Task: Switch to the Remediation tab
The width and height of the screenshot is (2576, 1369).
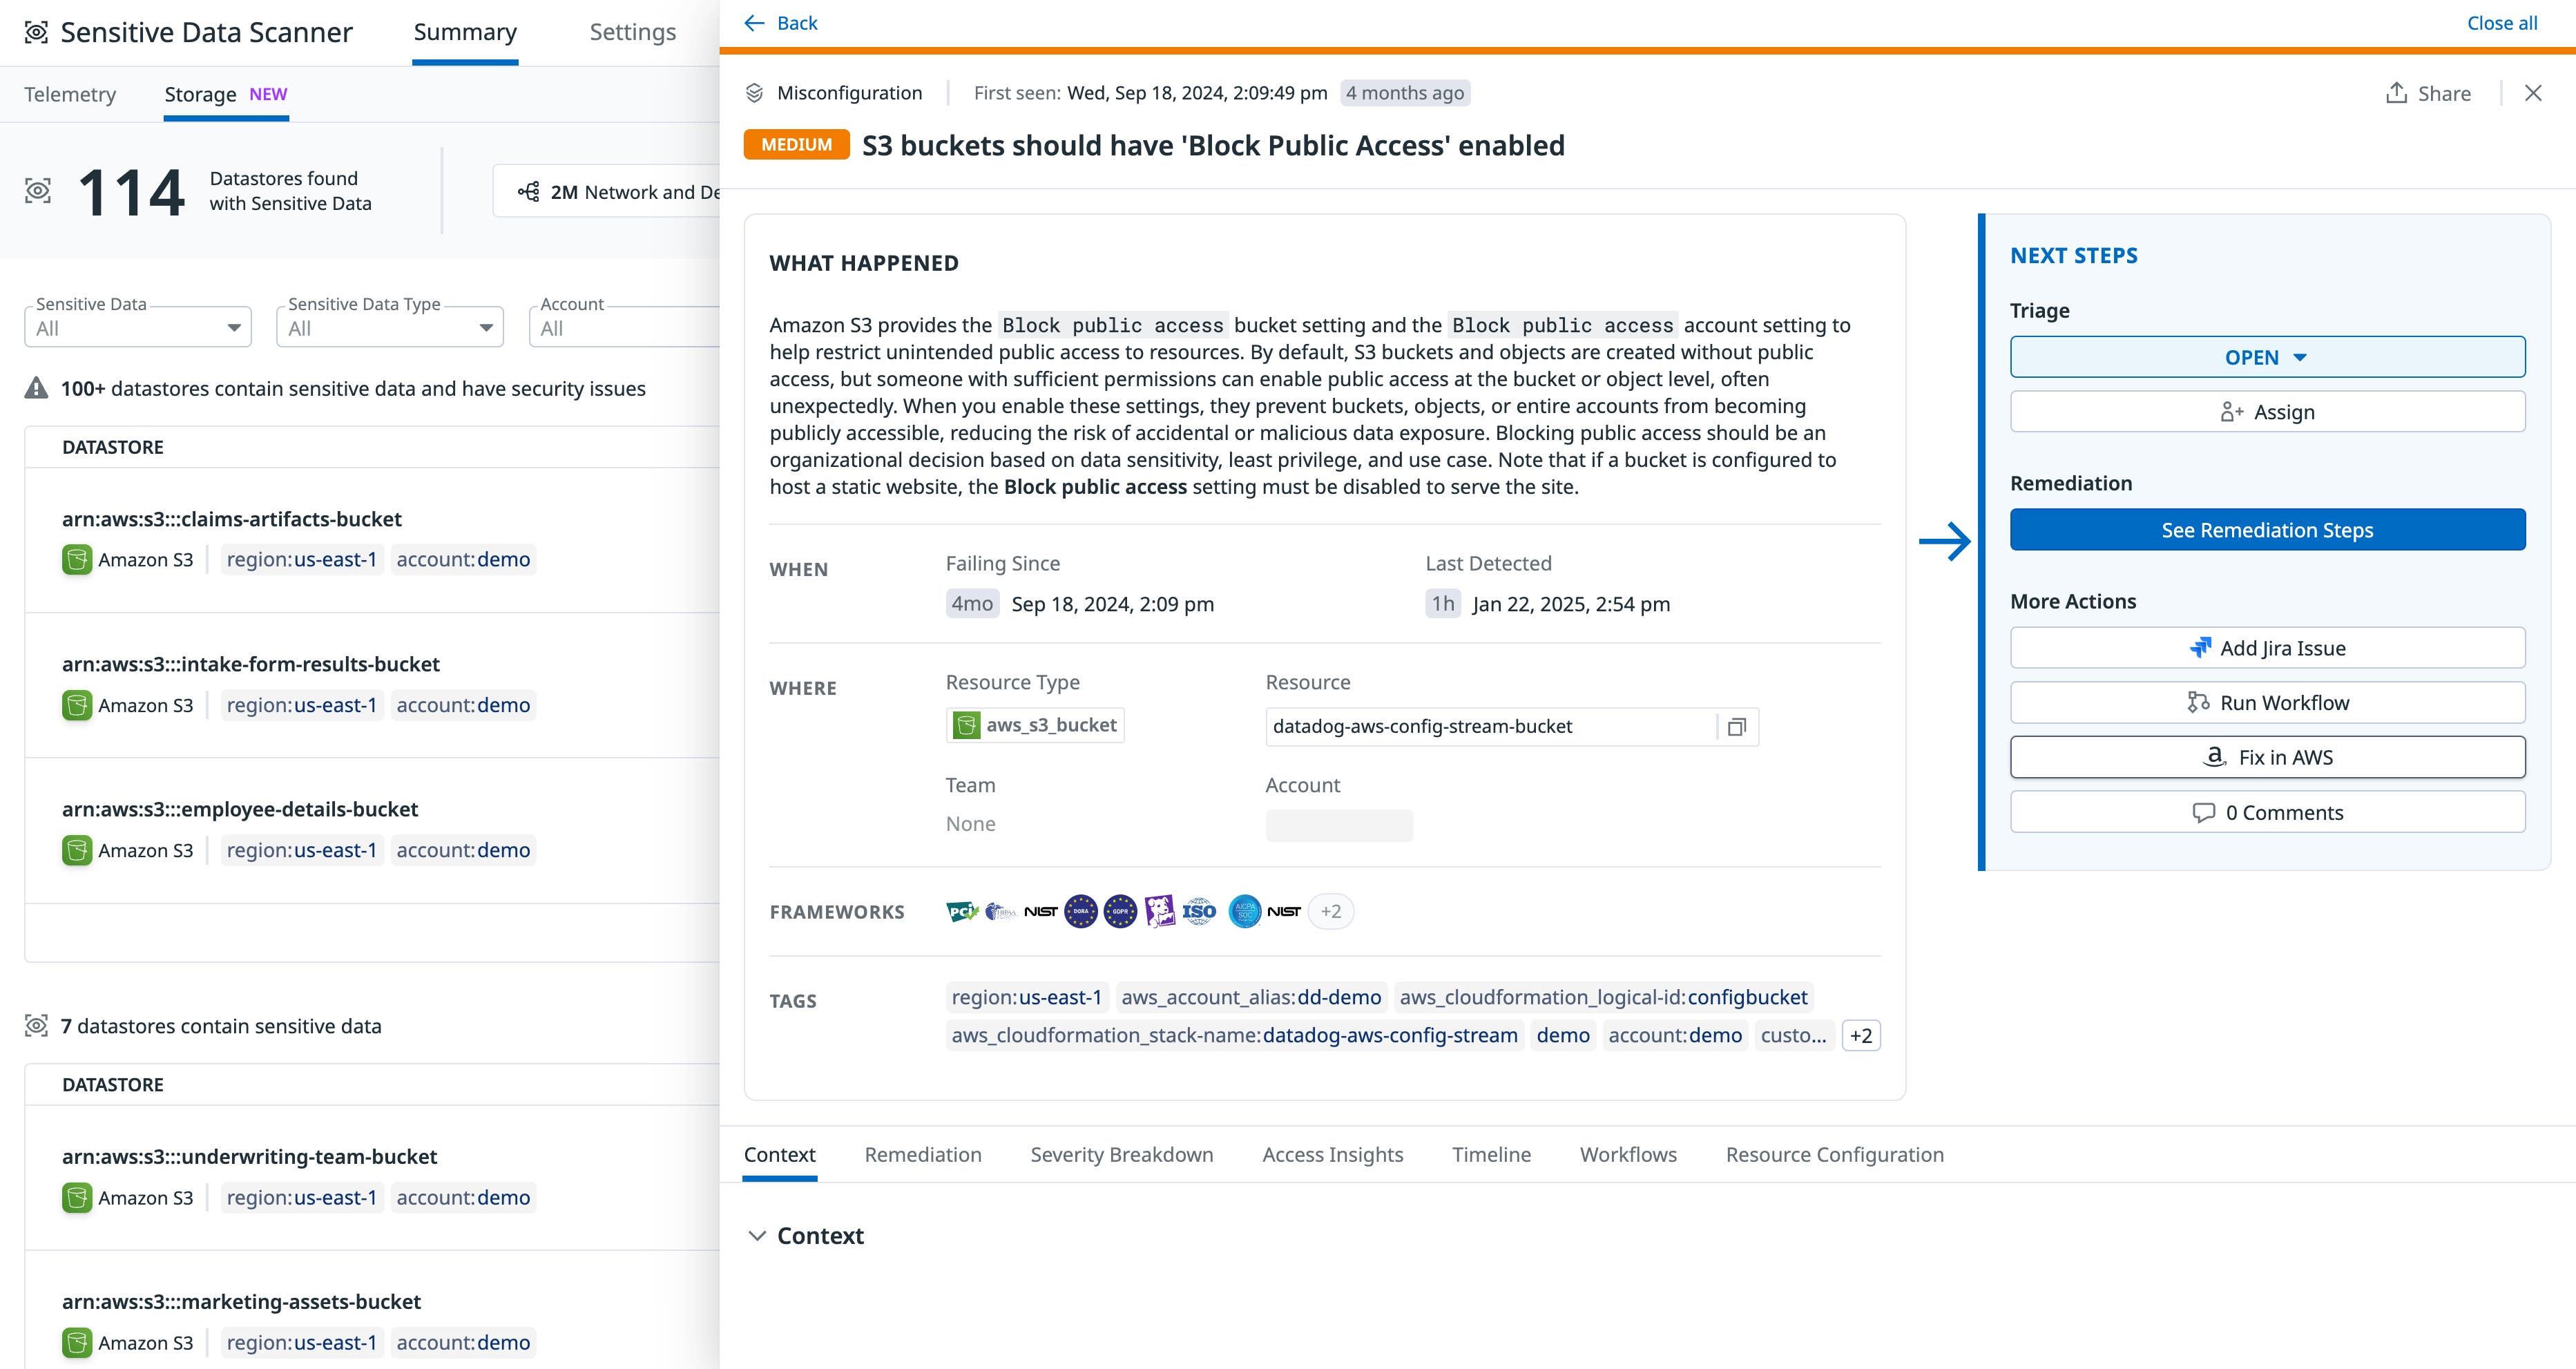Action: tap(922, 1154)
